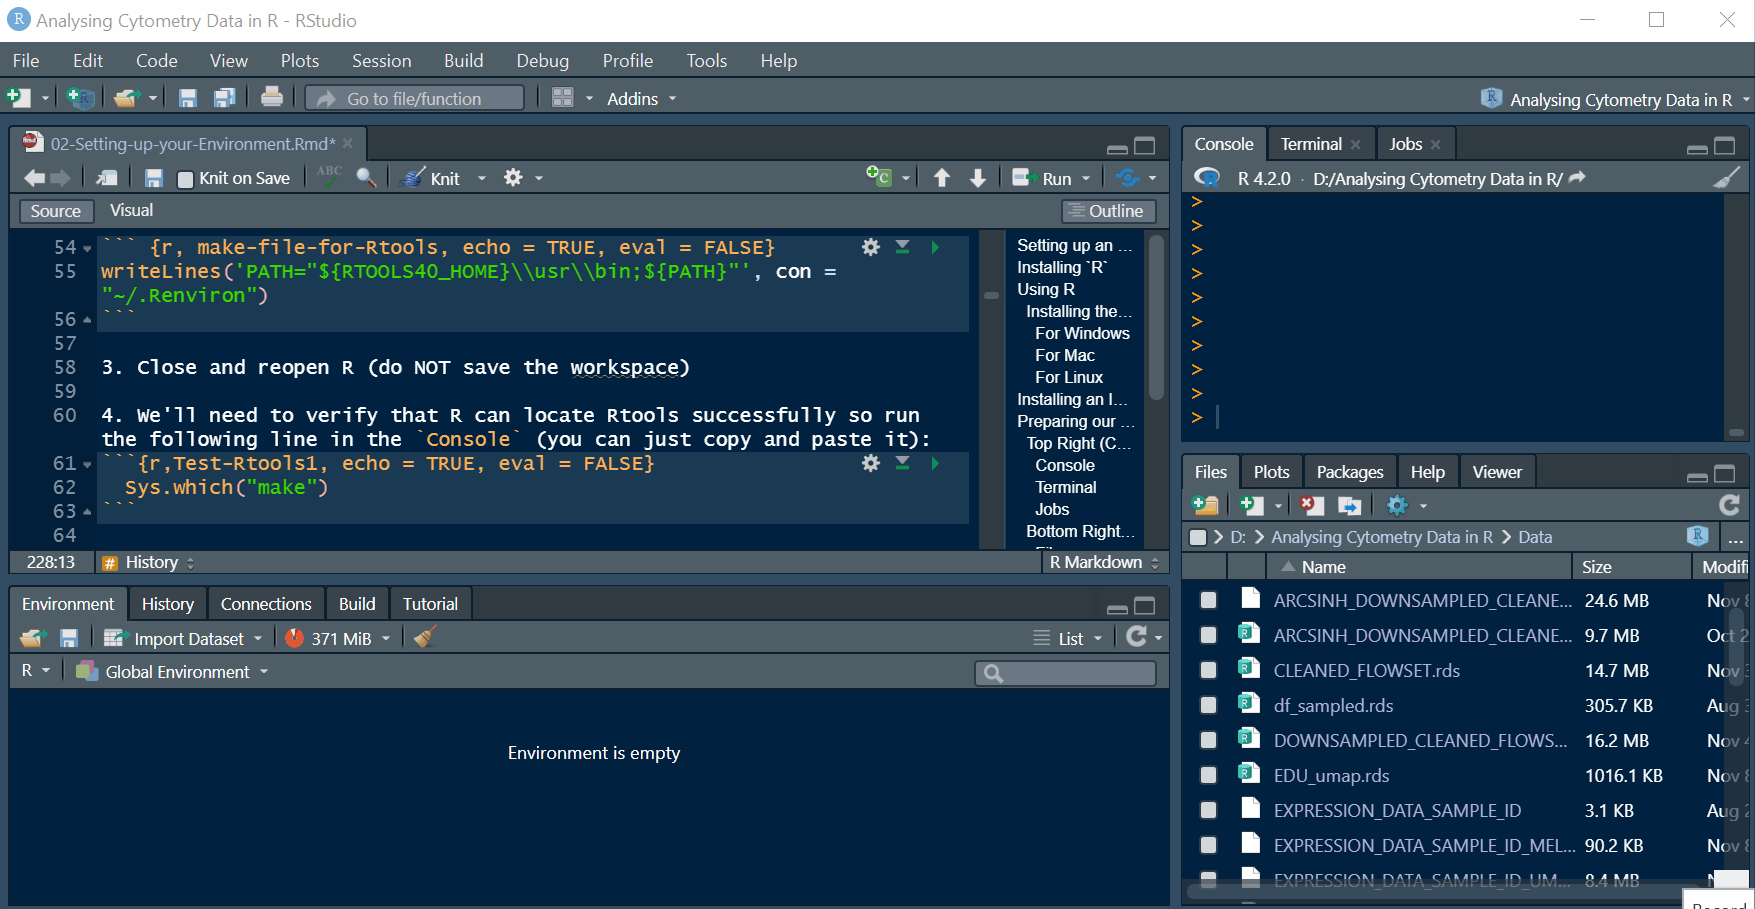The image size is (1755, 909).
Task: Refresh the Files pane listing
Action: coord(1729,505)
